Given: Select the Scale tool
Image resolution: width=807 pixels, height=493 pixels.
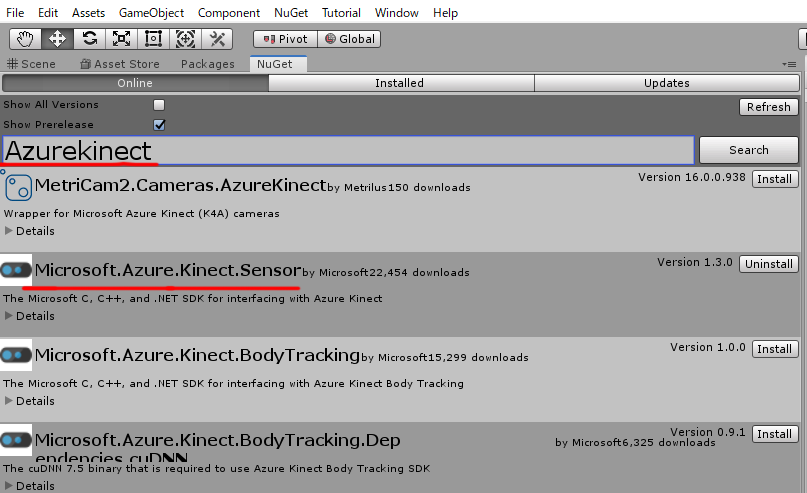Looking at the screenshot, I should (x=121, y=39).
